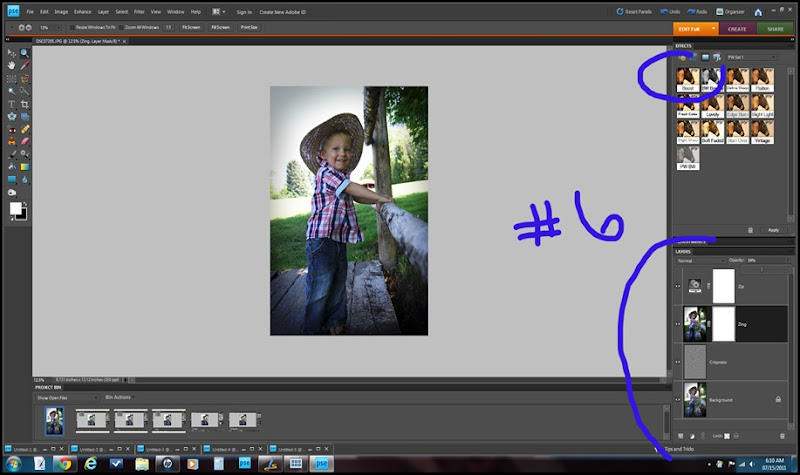The width and height of the screenshot is (800, 475).
Task: Click the Fit Screen button
Action: [193, 28]
